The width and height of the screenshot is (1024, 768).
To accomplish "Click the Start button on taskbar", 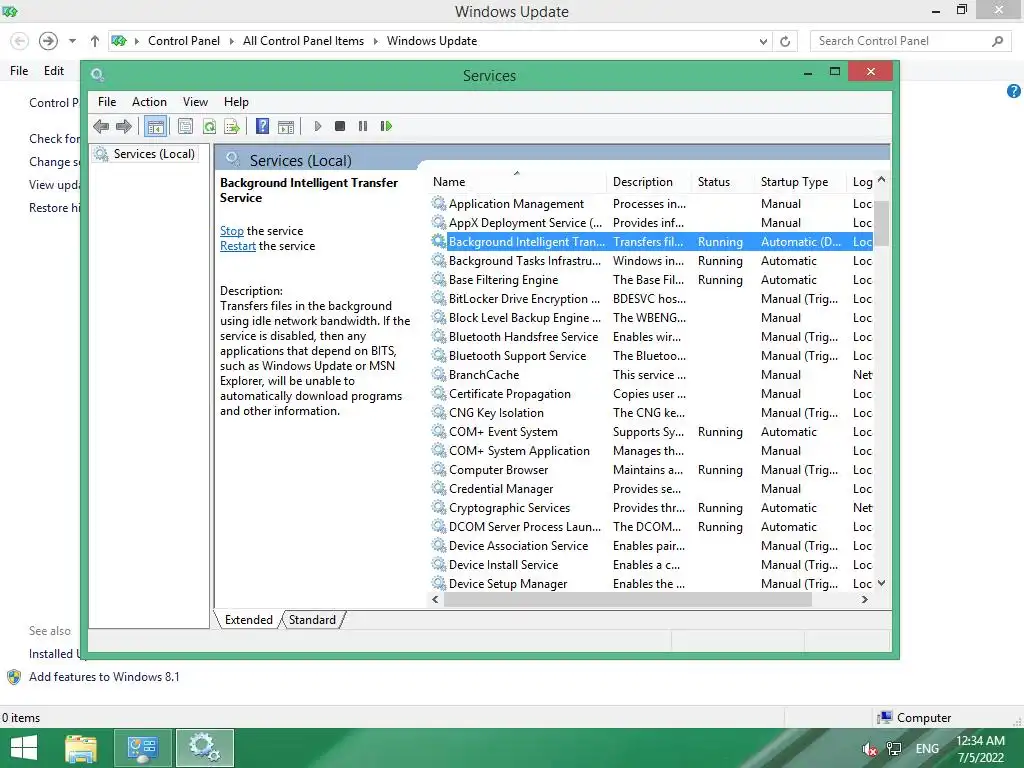I will click(24, 748).
